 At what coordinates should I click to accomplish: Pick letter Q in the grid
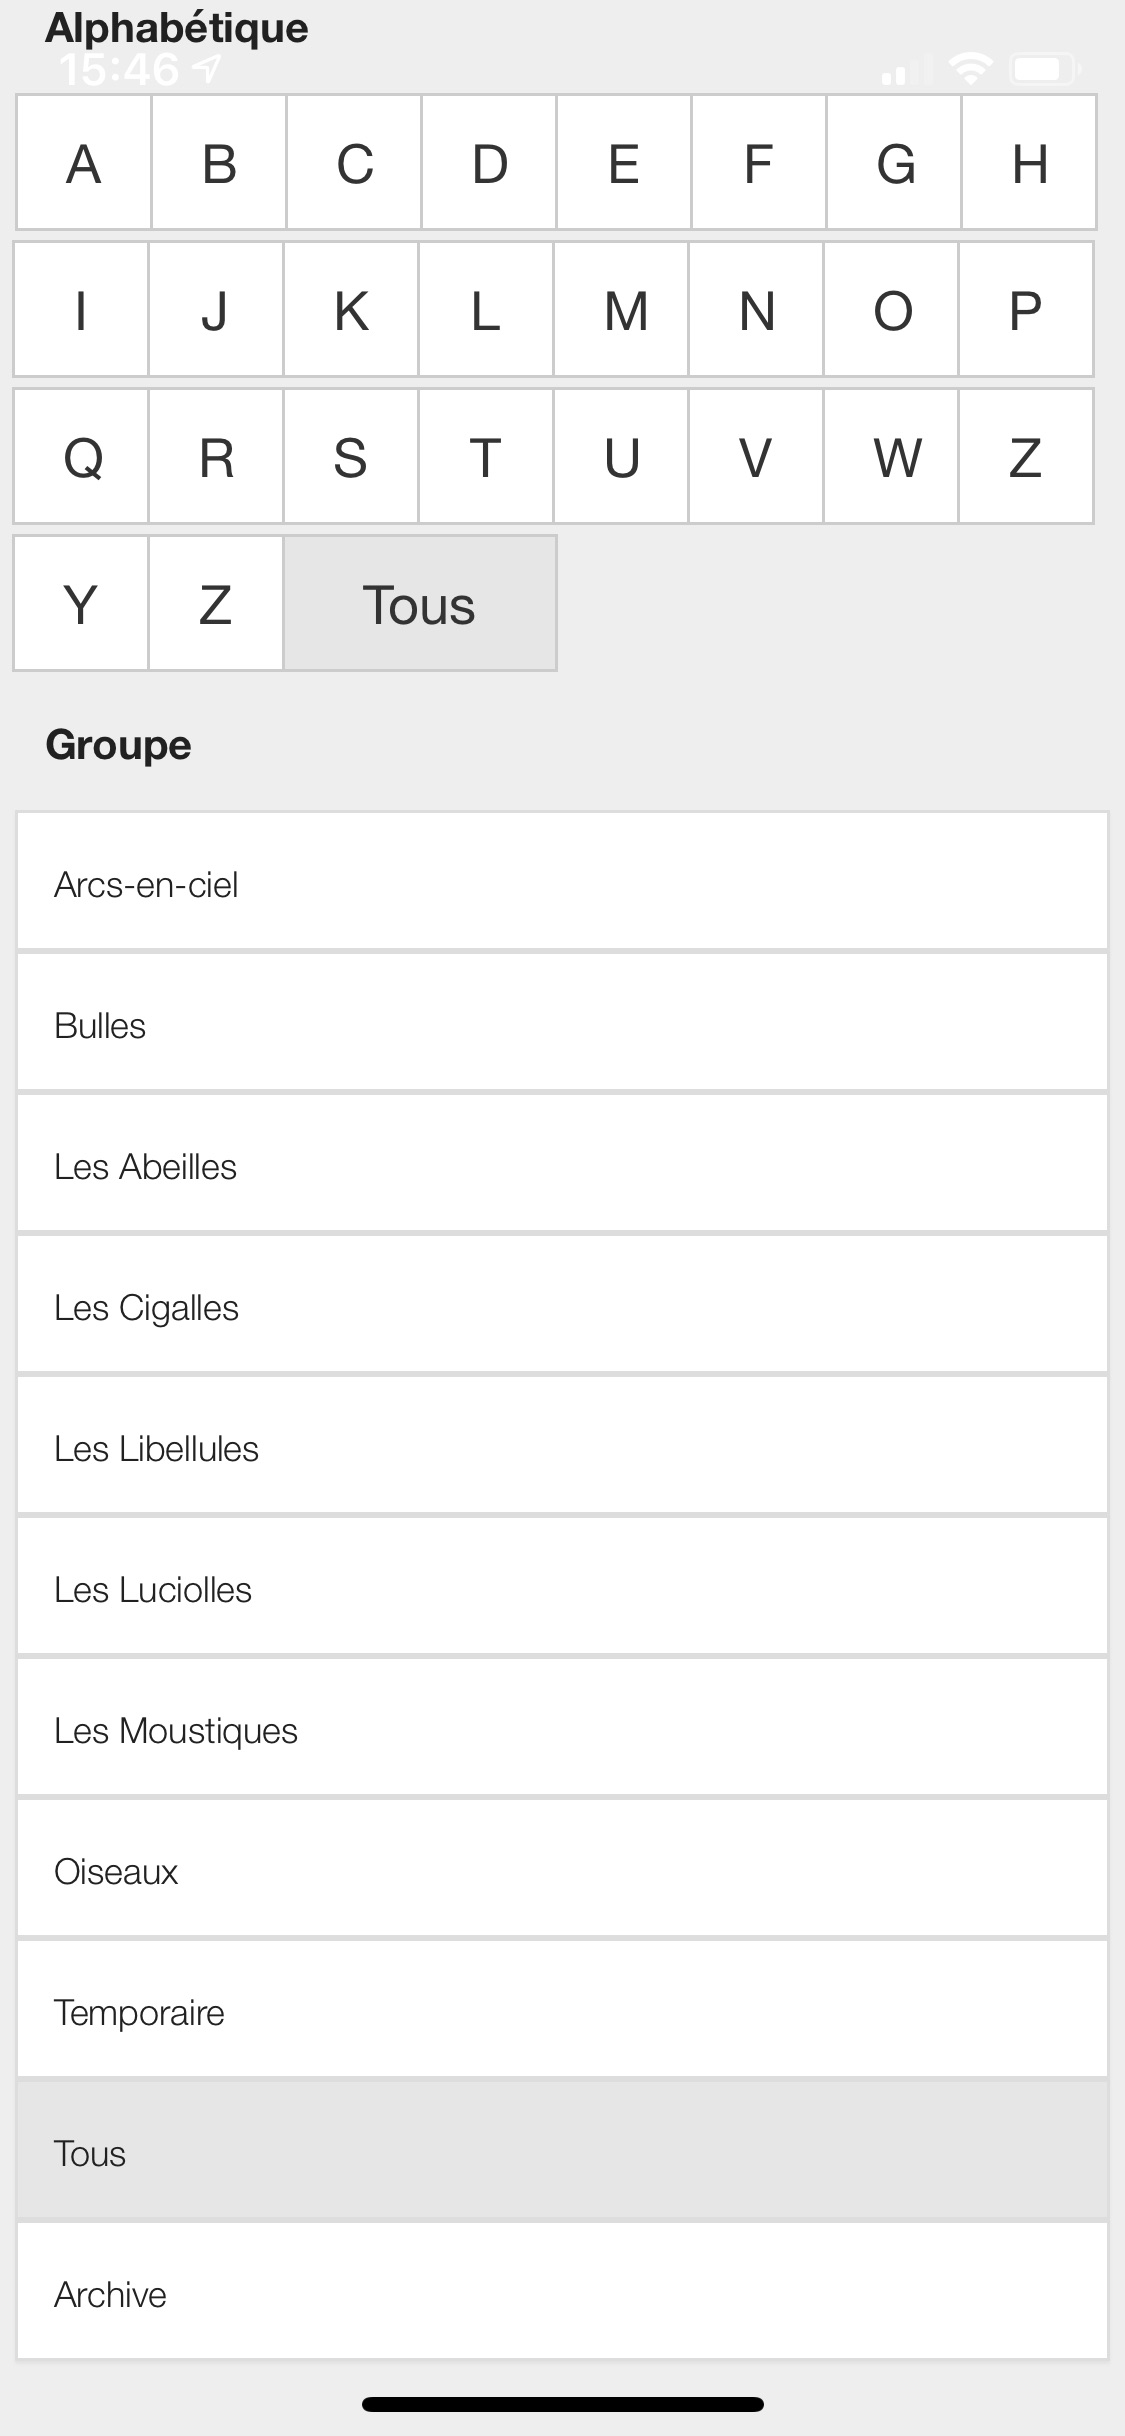click(82, 457)
